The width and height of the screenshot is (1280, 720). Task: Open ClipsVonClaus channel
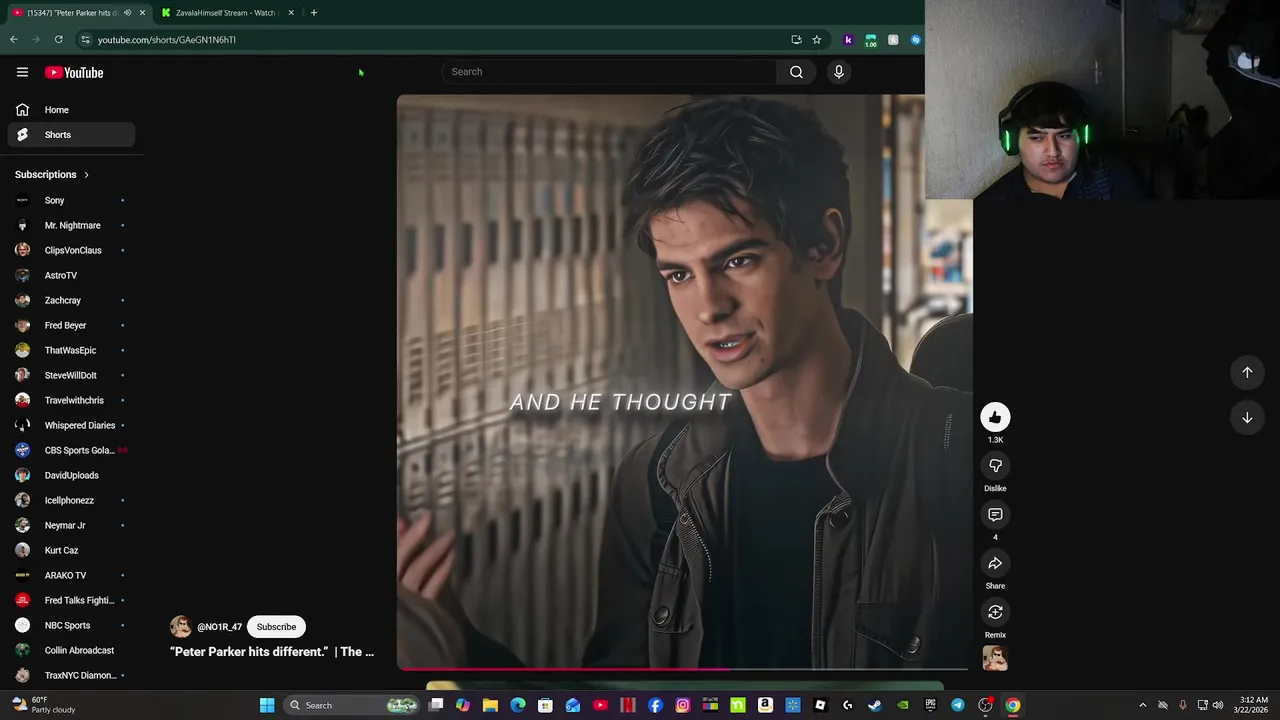click(x=71, y=250)
